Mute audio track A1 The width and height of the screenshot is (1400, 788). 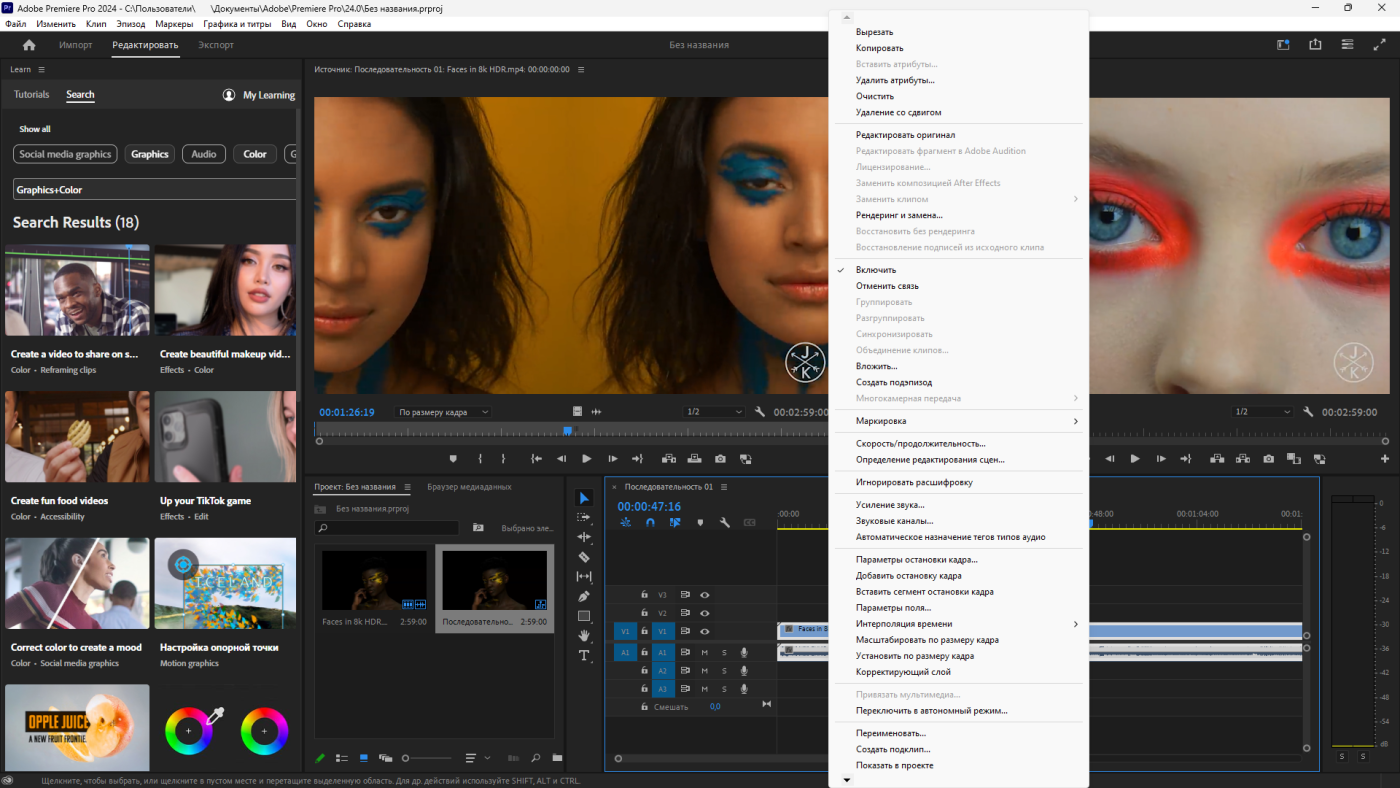[704, 652]
